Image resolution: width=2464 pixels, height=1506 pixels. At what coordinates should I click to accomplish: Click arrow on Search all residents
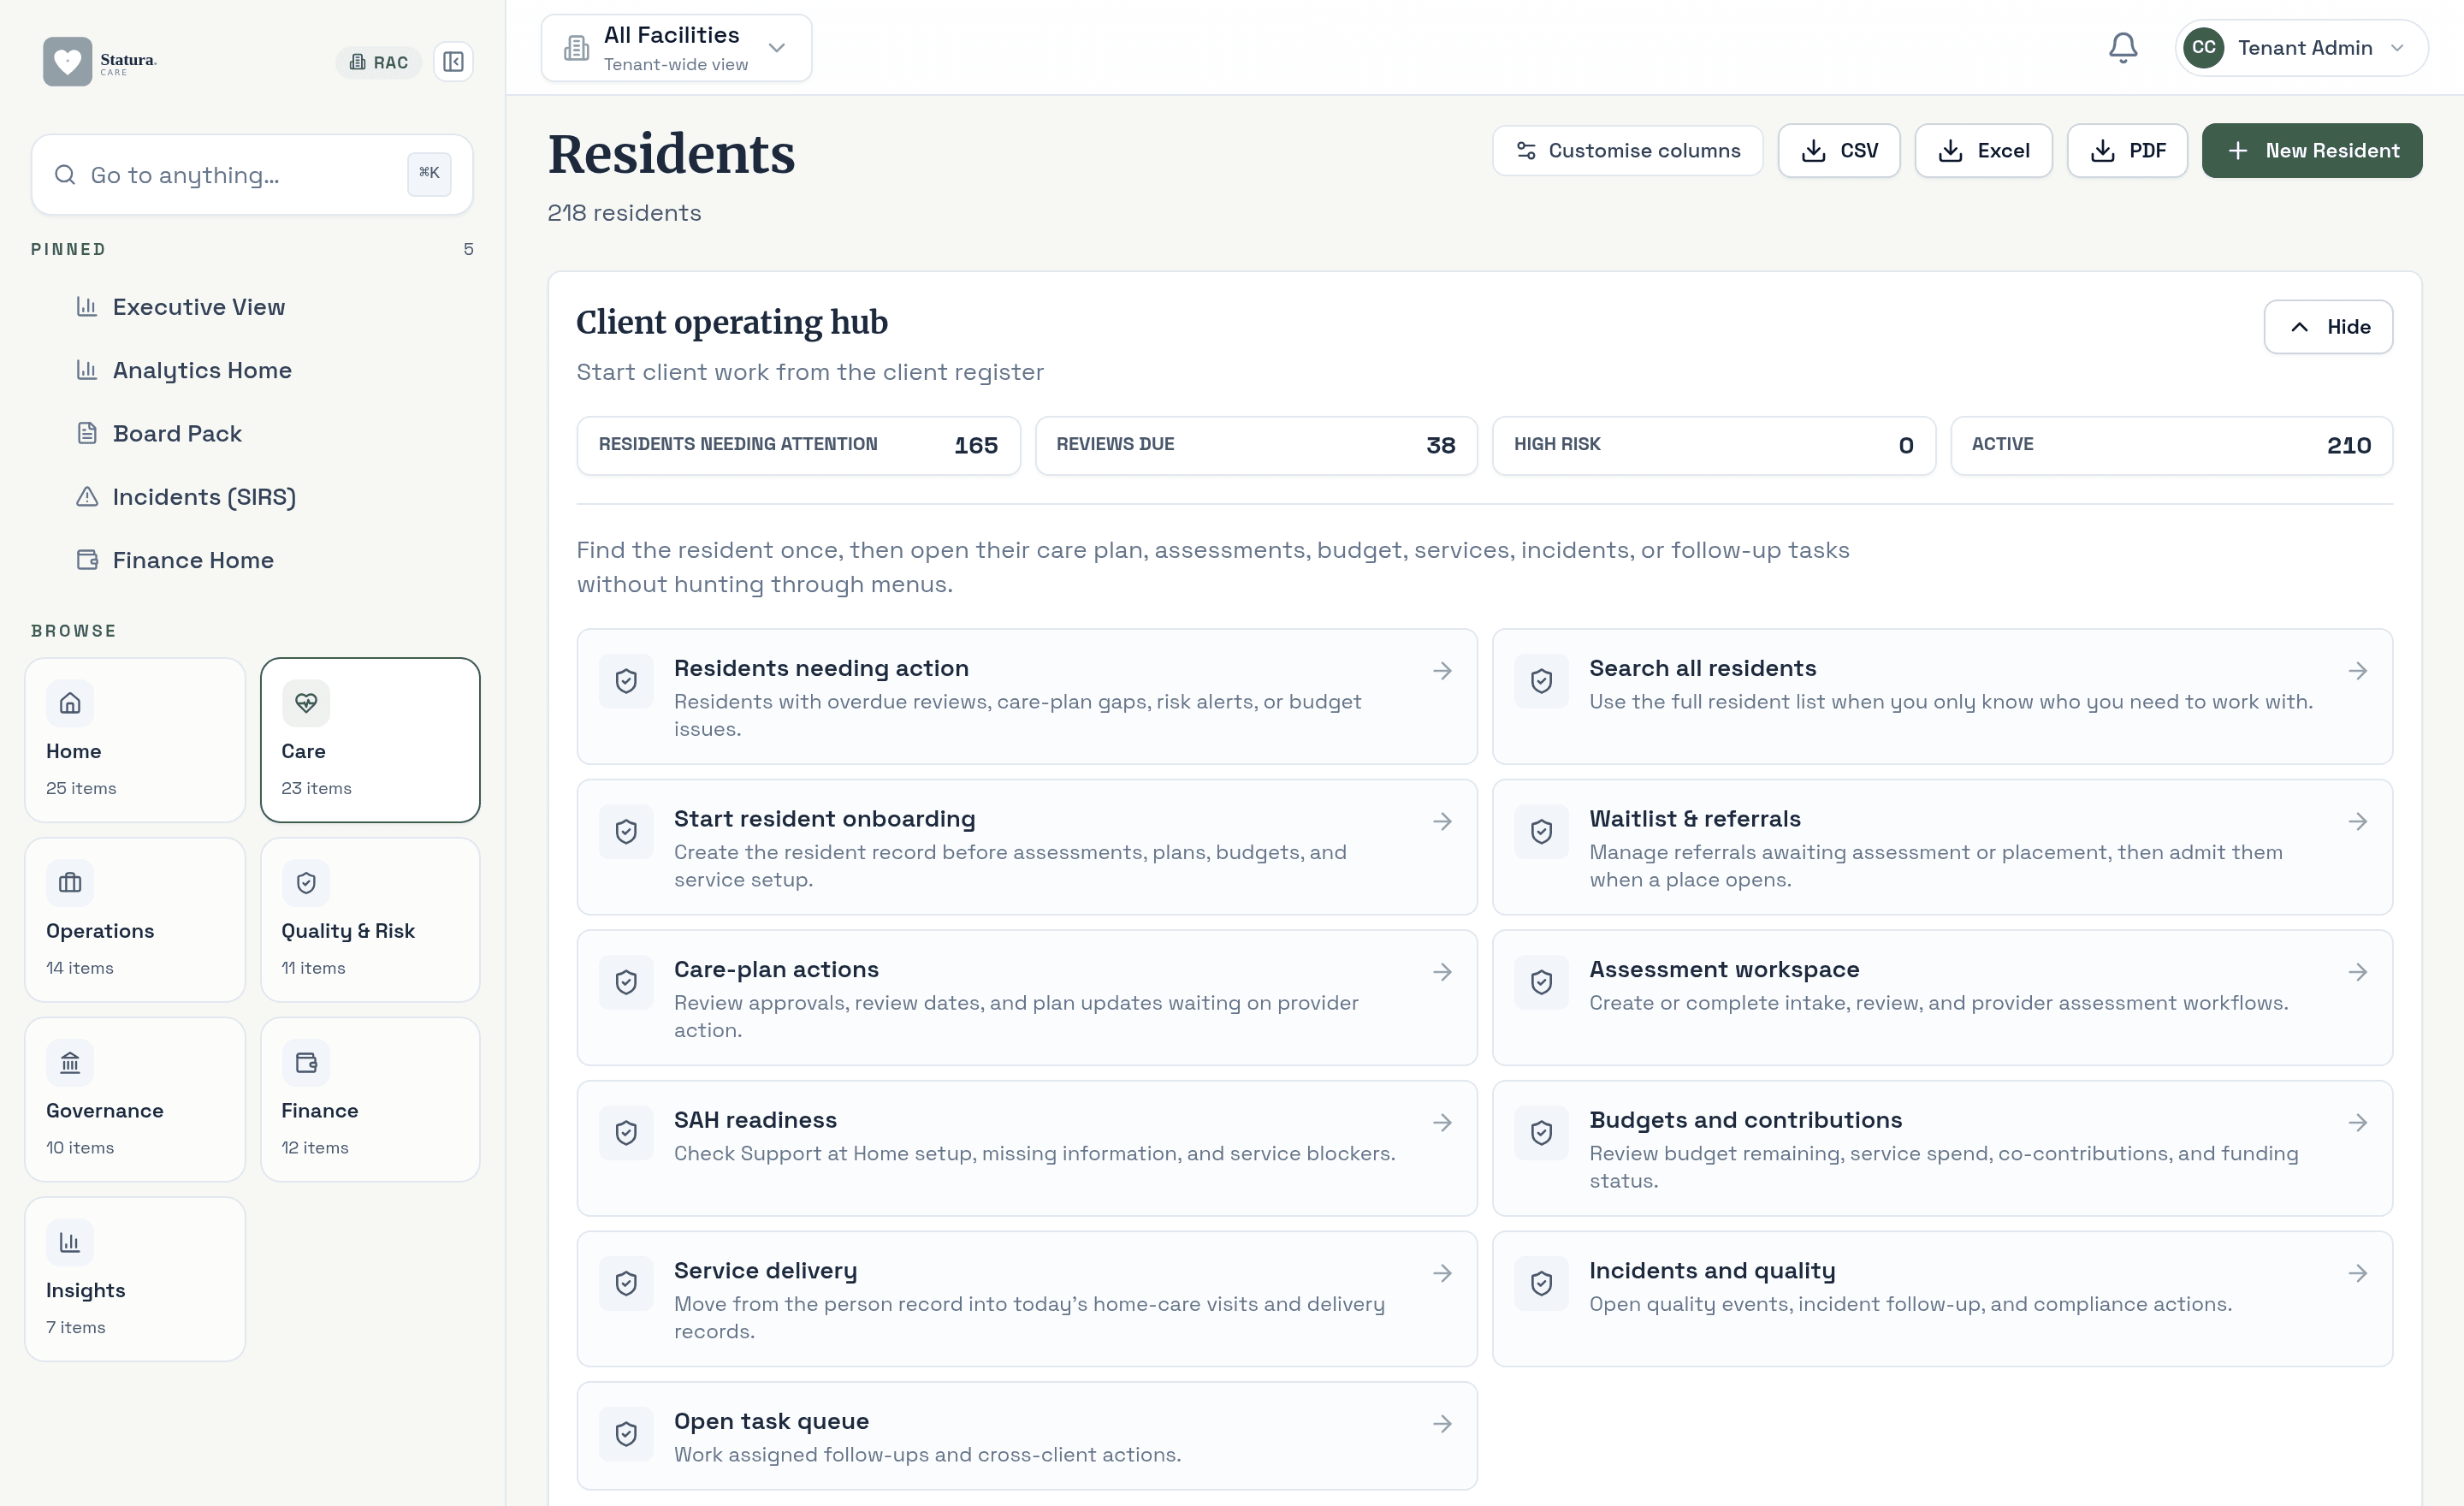(x=2358, y=671)
